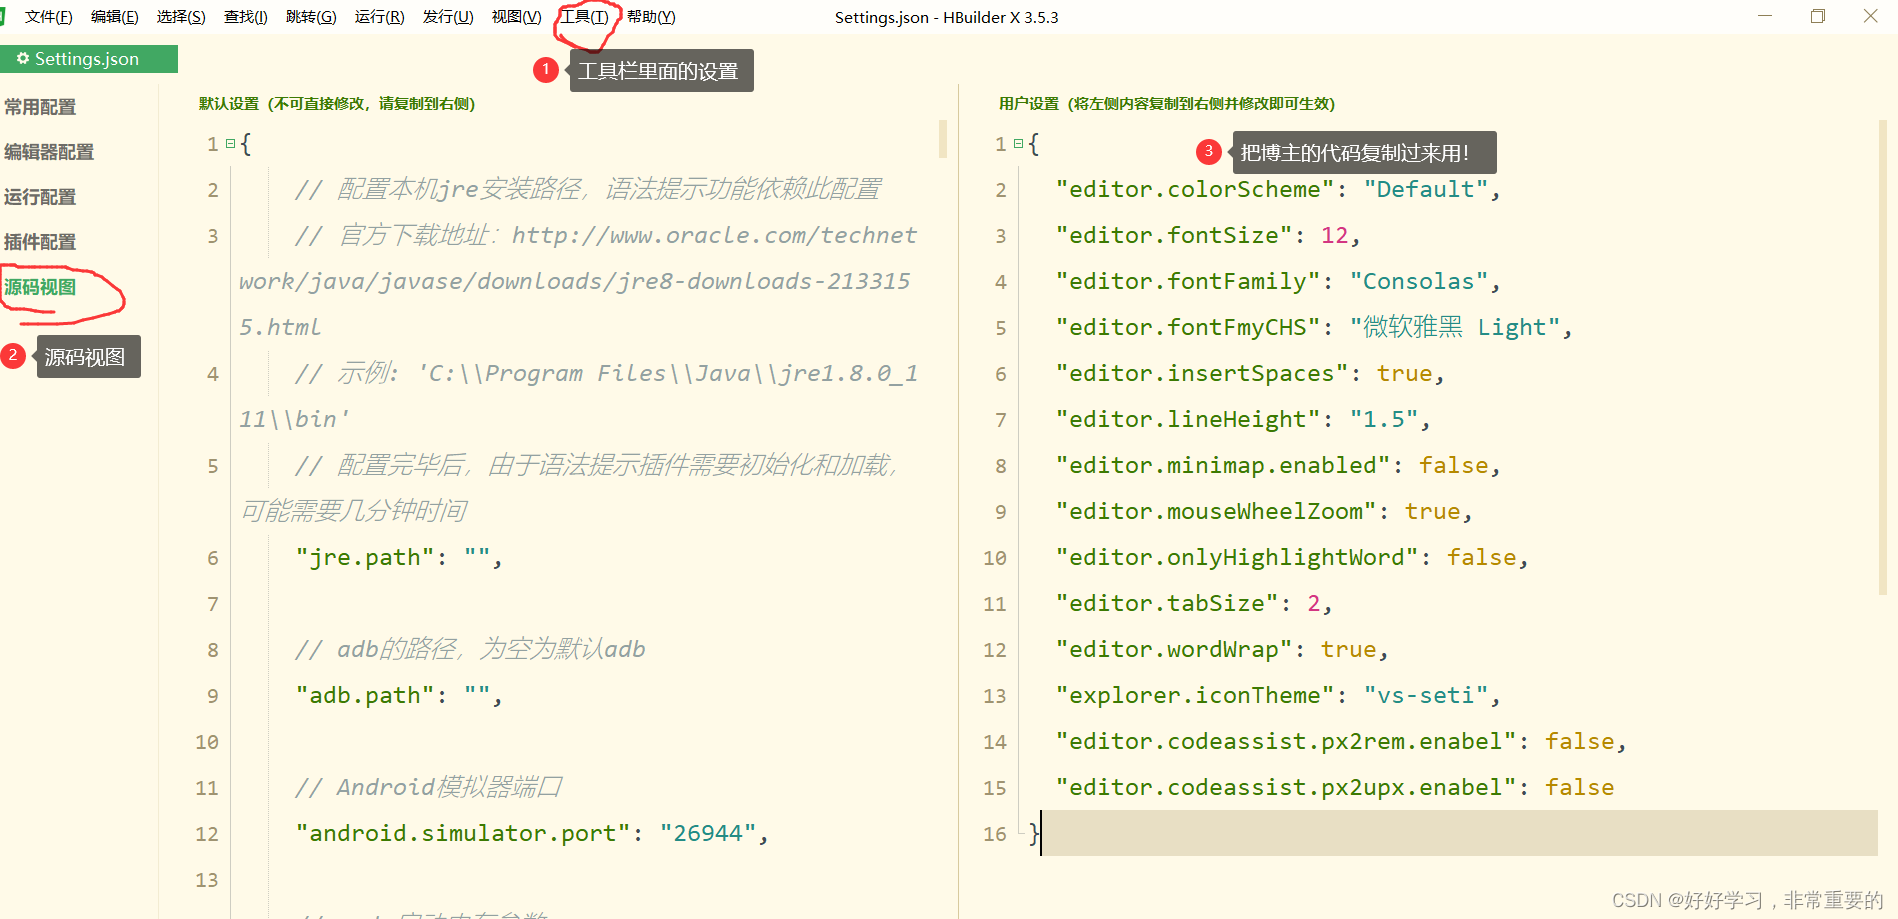Open 运行配置 settings section
Image resolution: width=1898 pixels, height=919 pixels.
tap(40, 197)
